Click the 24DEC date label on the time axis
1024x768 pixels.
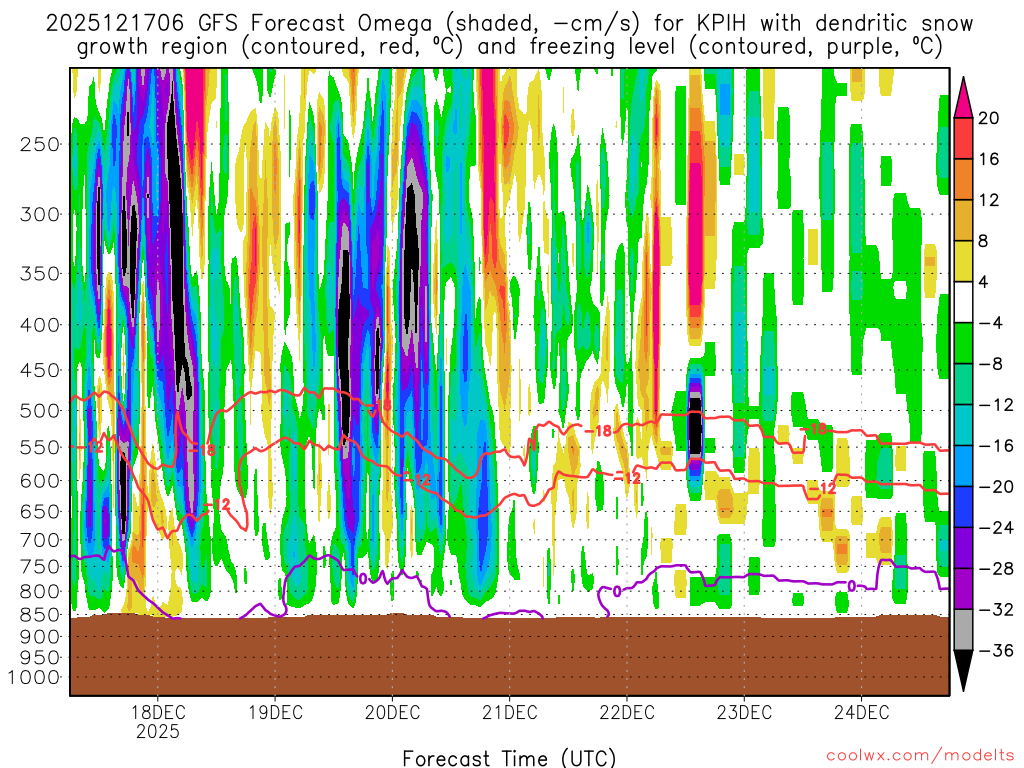tap(861, 712)
